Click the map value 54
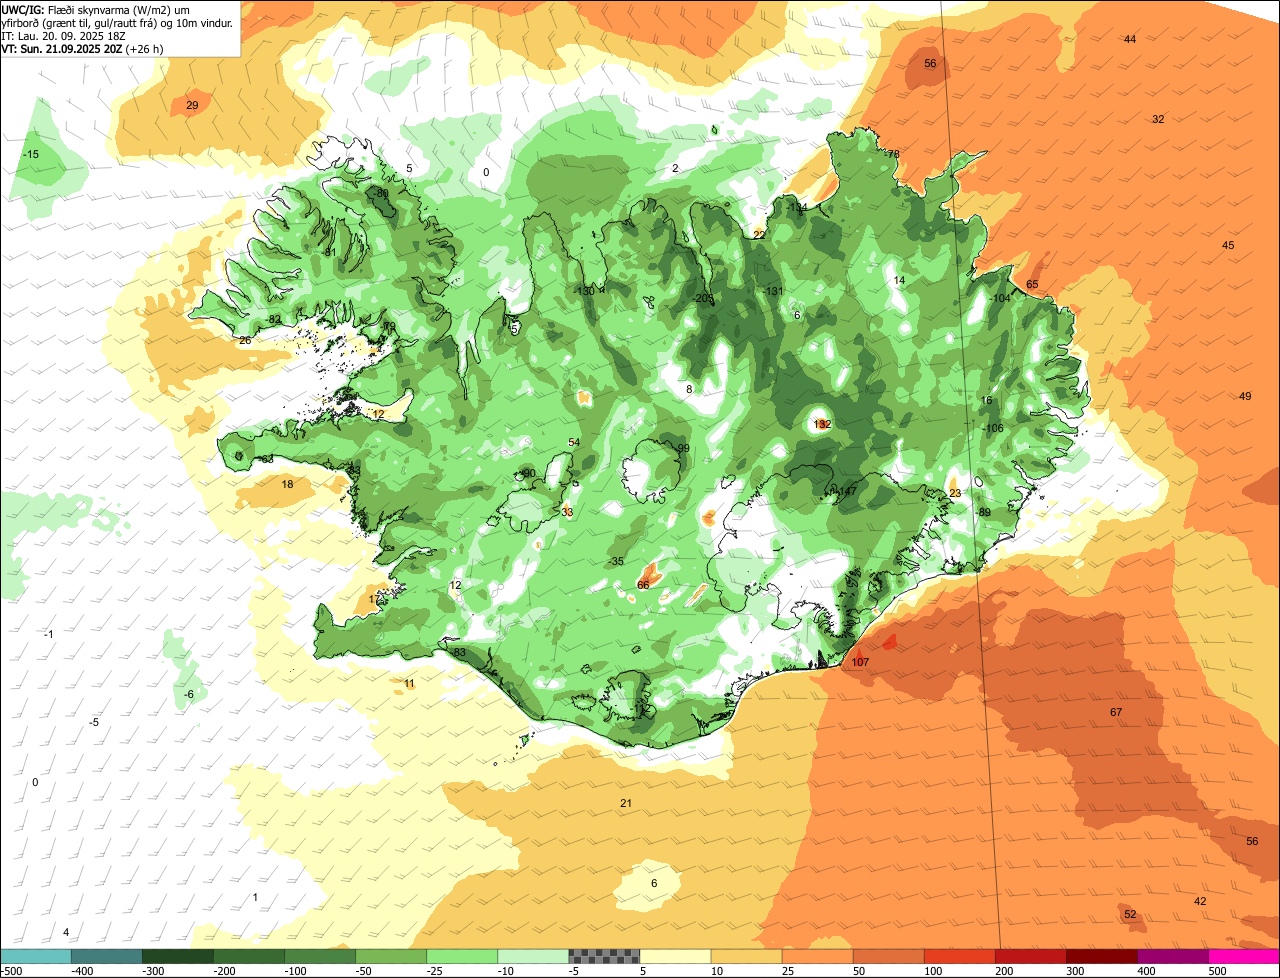1280x978 pixels. click(574, 442)
